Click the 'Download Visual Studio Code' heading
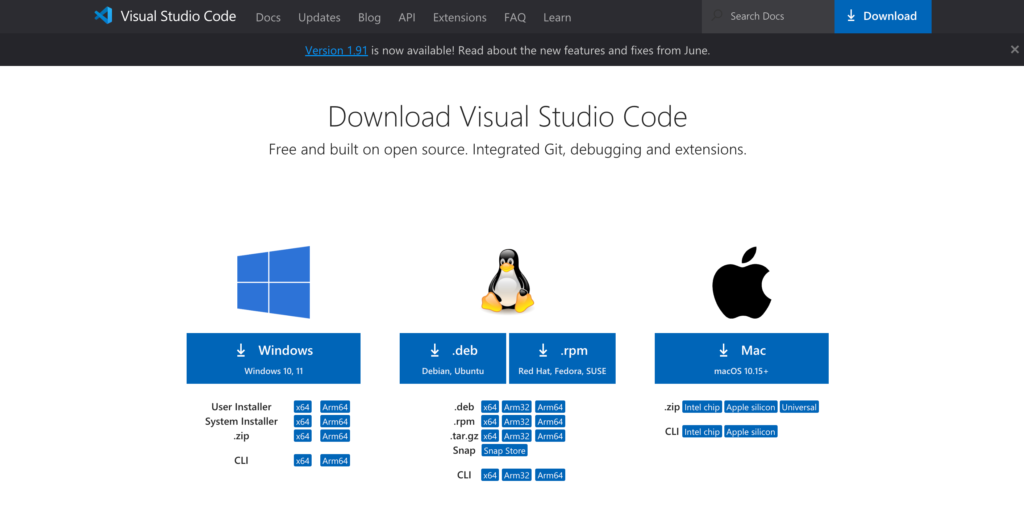The height and width of the screenshot is (511, 1024). click(507, 117)
